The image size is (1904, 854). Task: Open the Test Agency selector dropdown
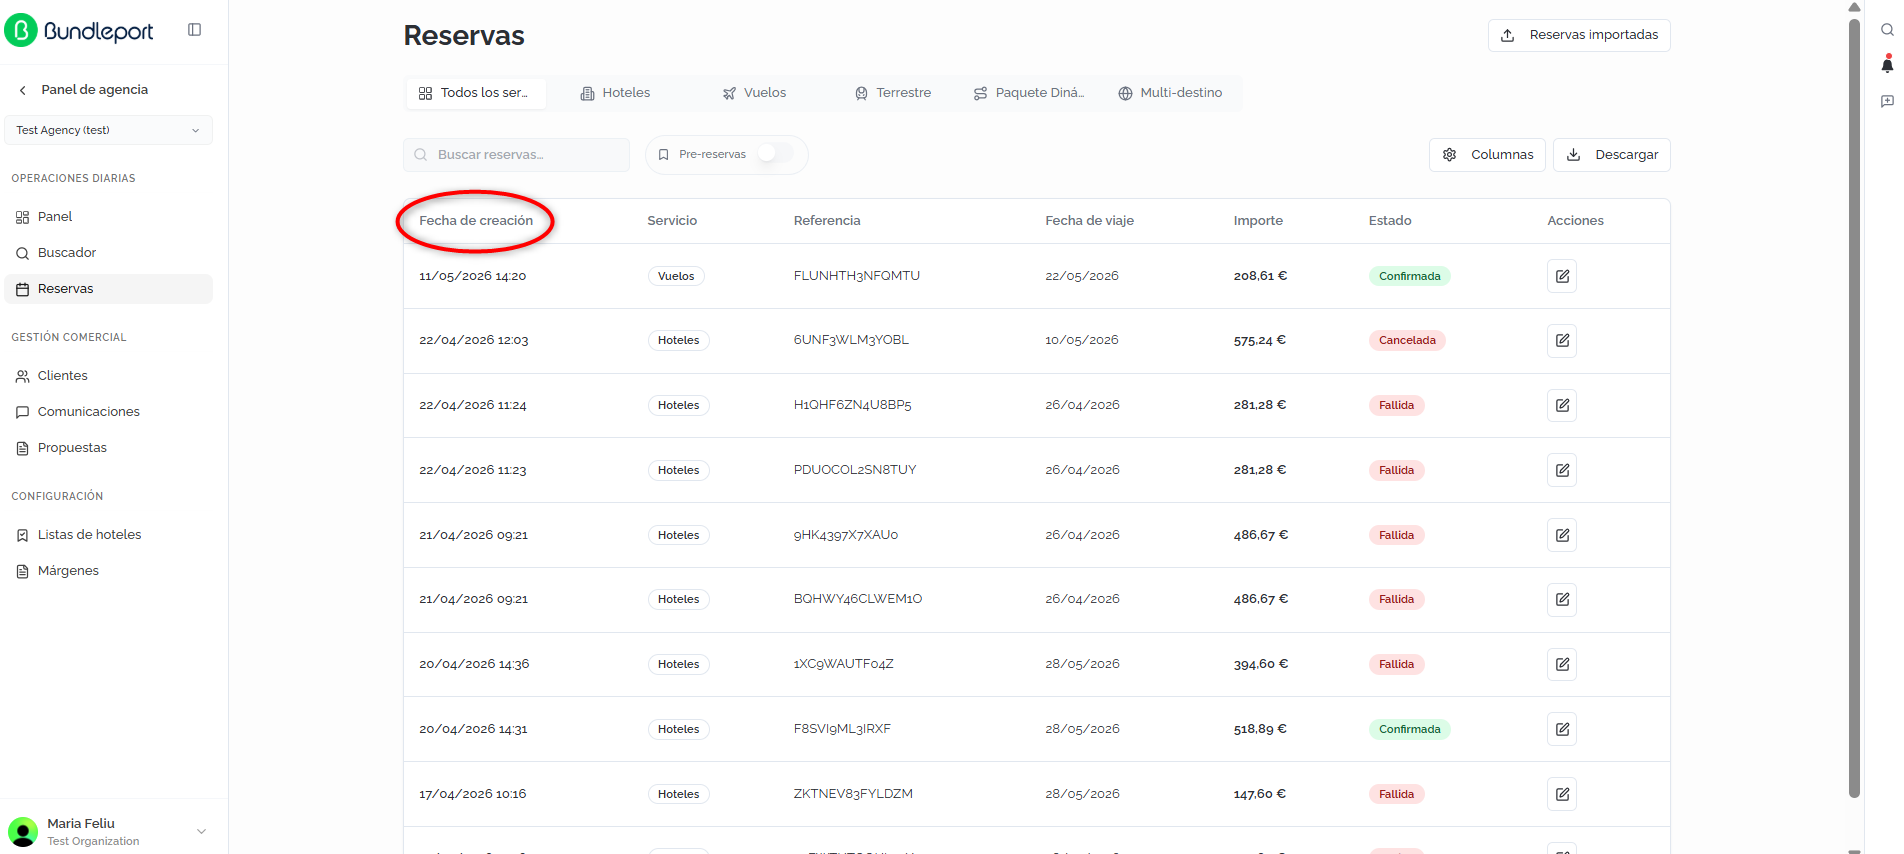108,130
